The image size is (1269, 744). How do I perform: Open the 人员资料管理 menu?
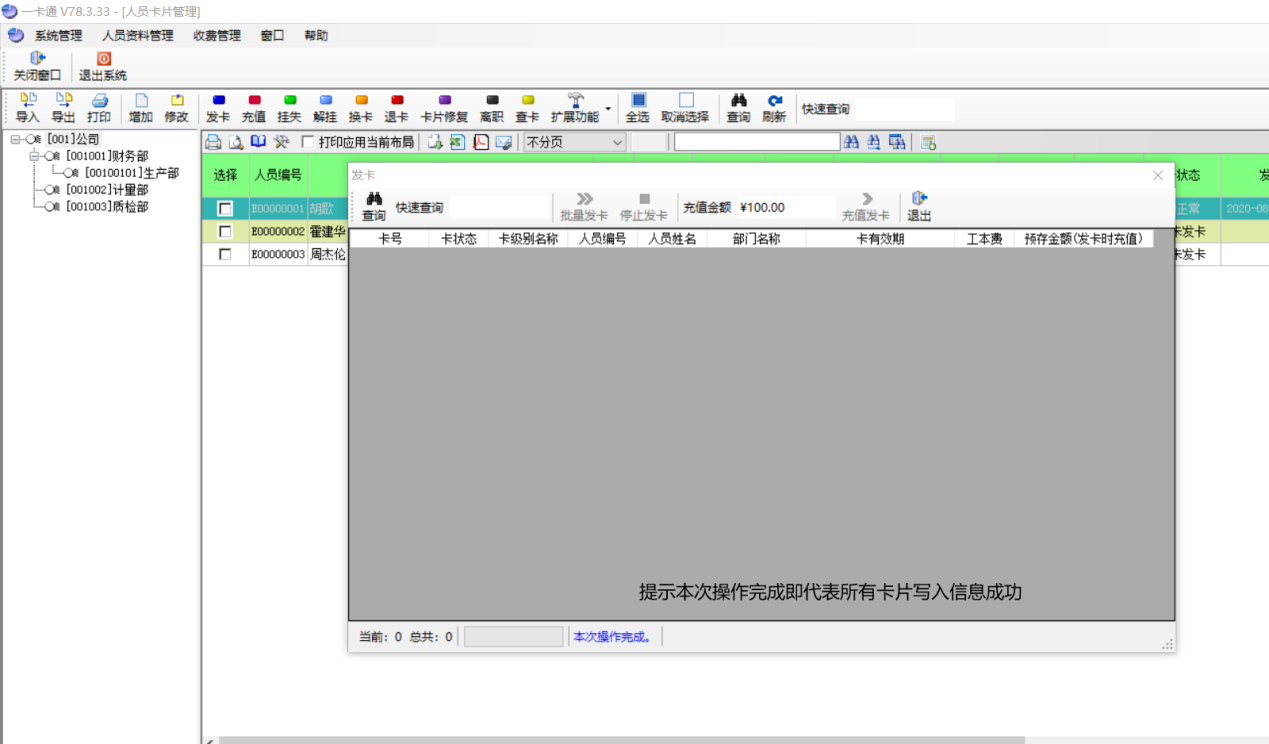137,36
